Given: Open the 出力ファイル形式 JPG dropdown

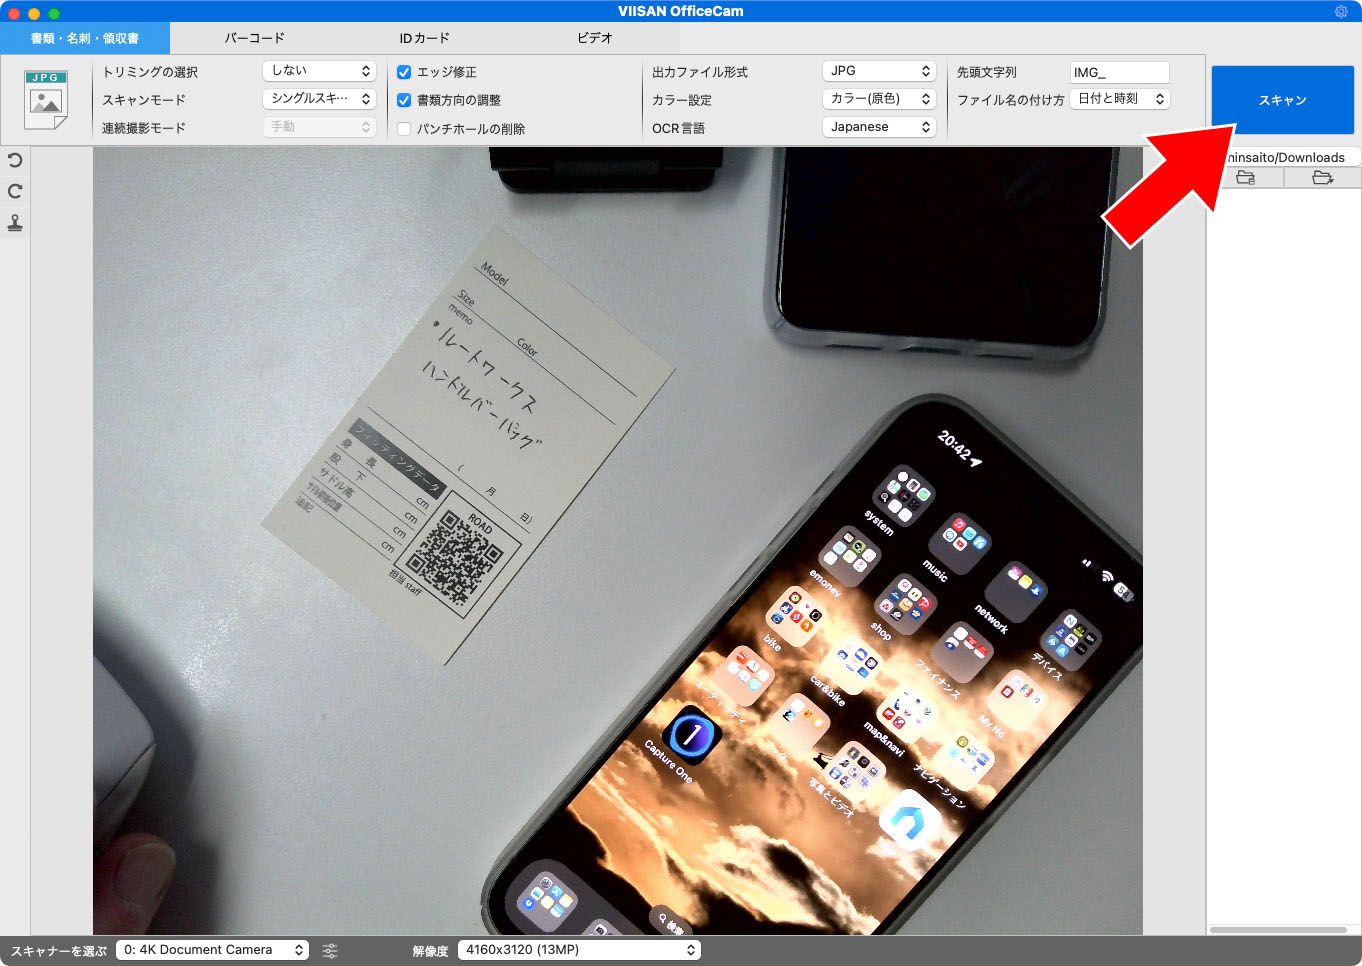Looking at the screenshot, I should (879, 71).
